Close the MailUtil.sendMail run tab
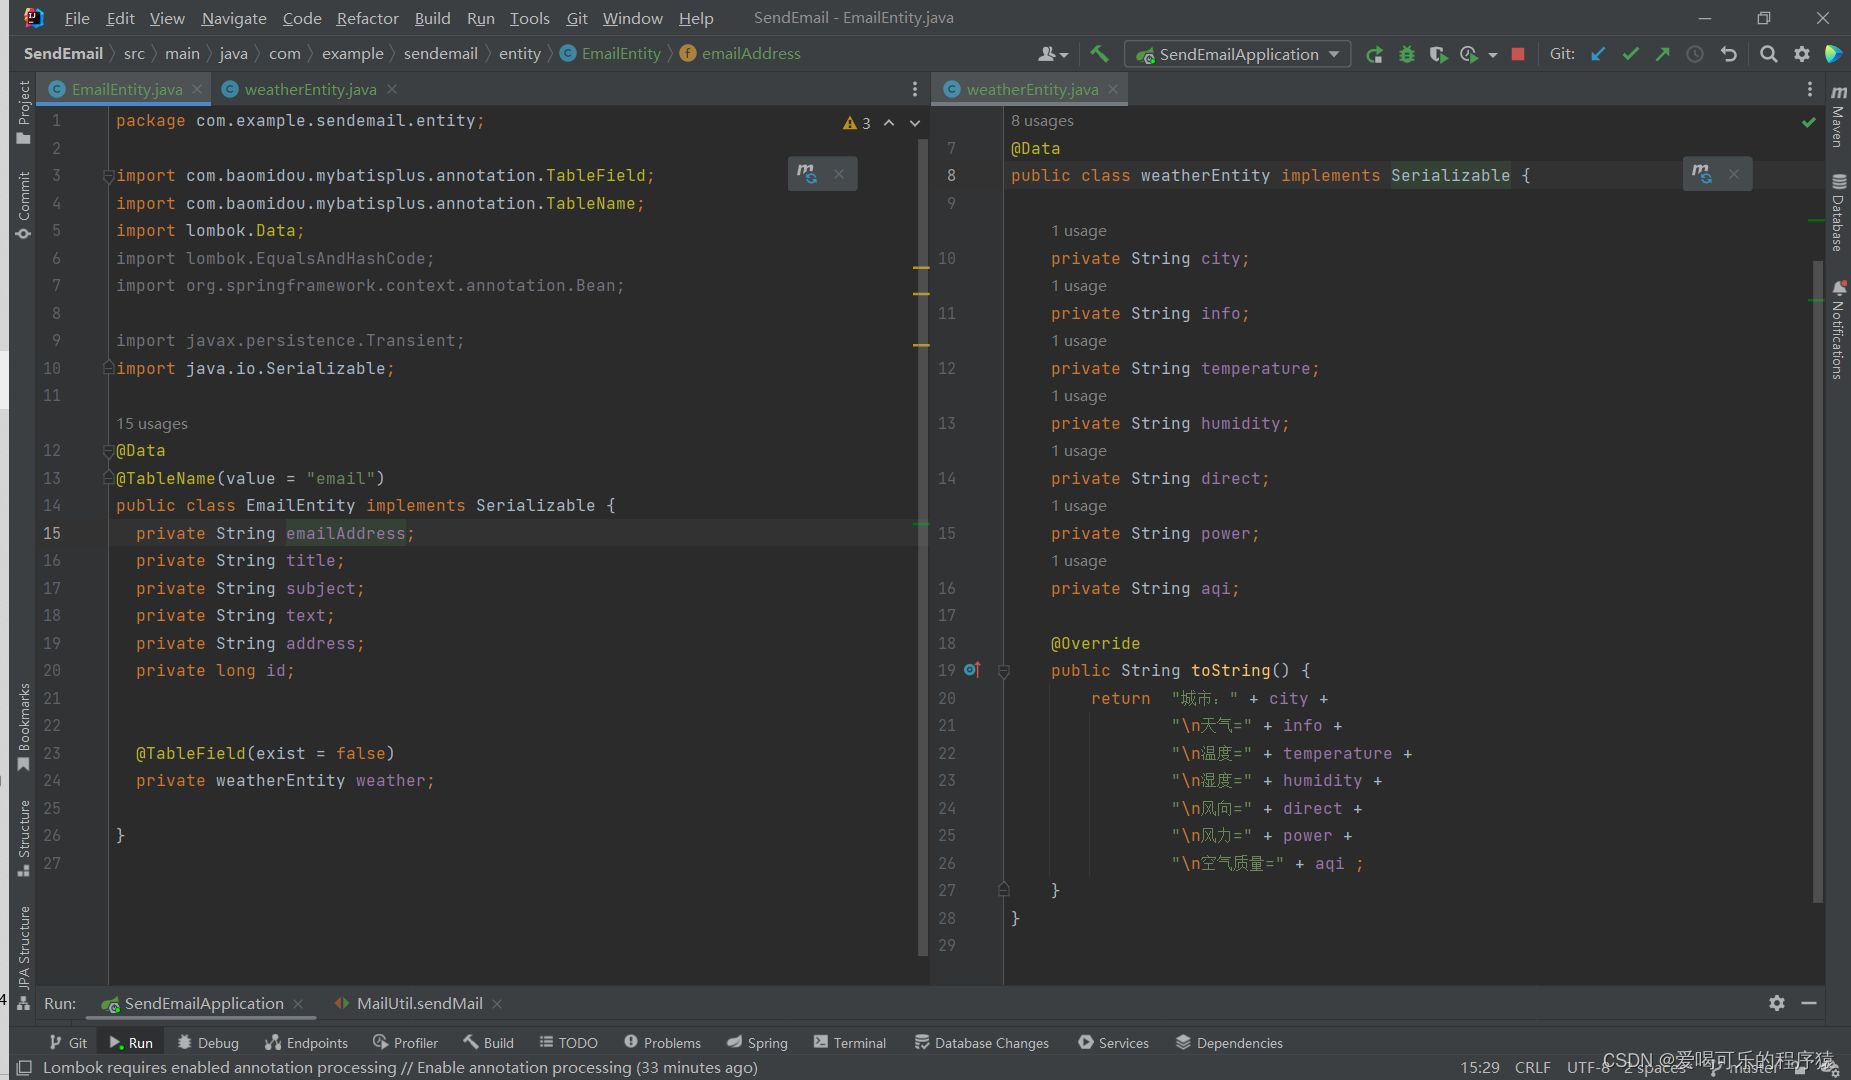The height and width of the screenshot is (1080, 1851). (x=497, y=1003)
